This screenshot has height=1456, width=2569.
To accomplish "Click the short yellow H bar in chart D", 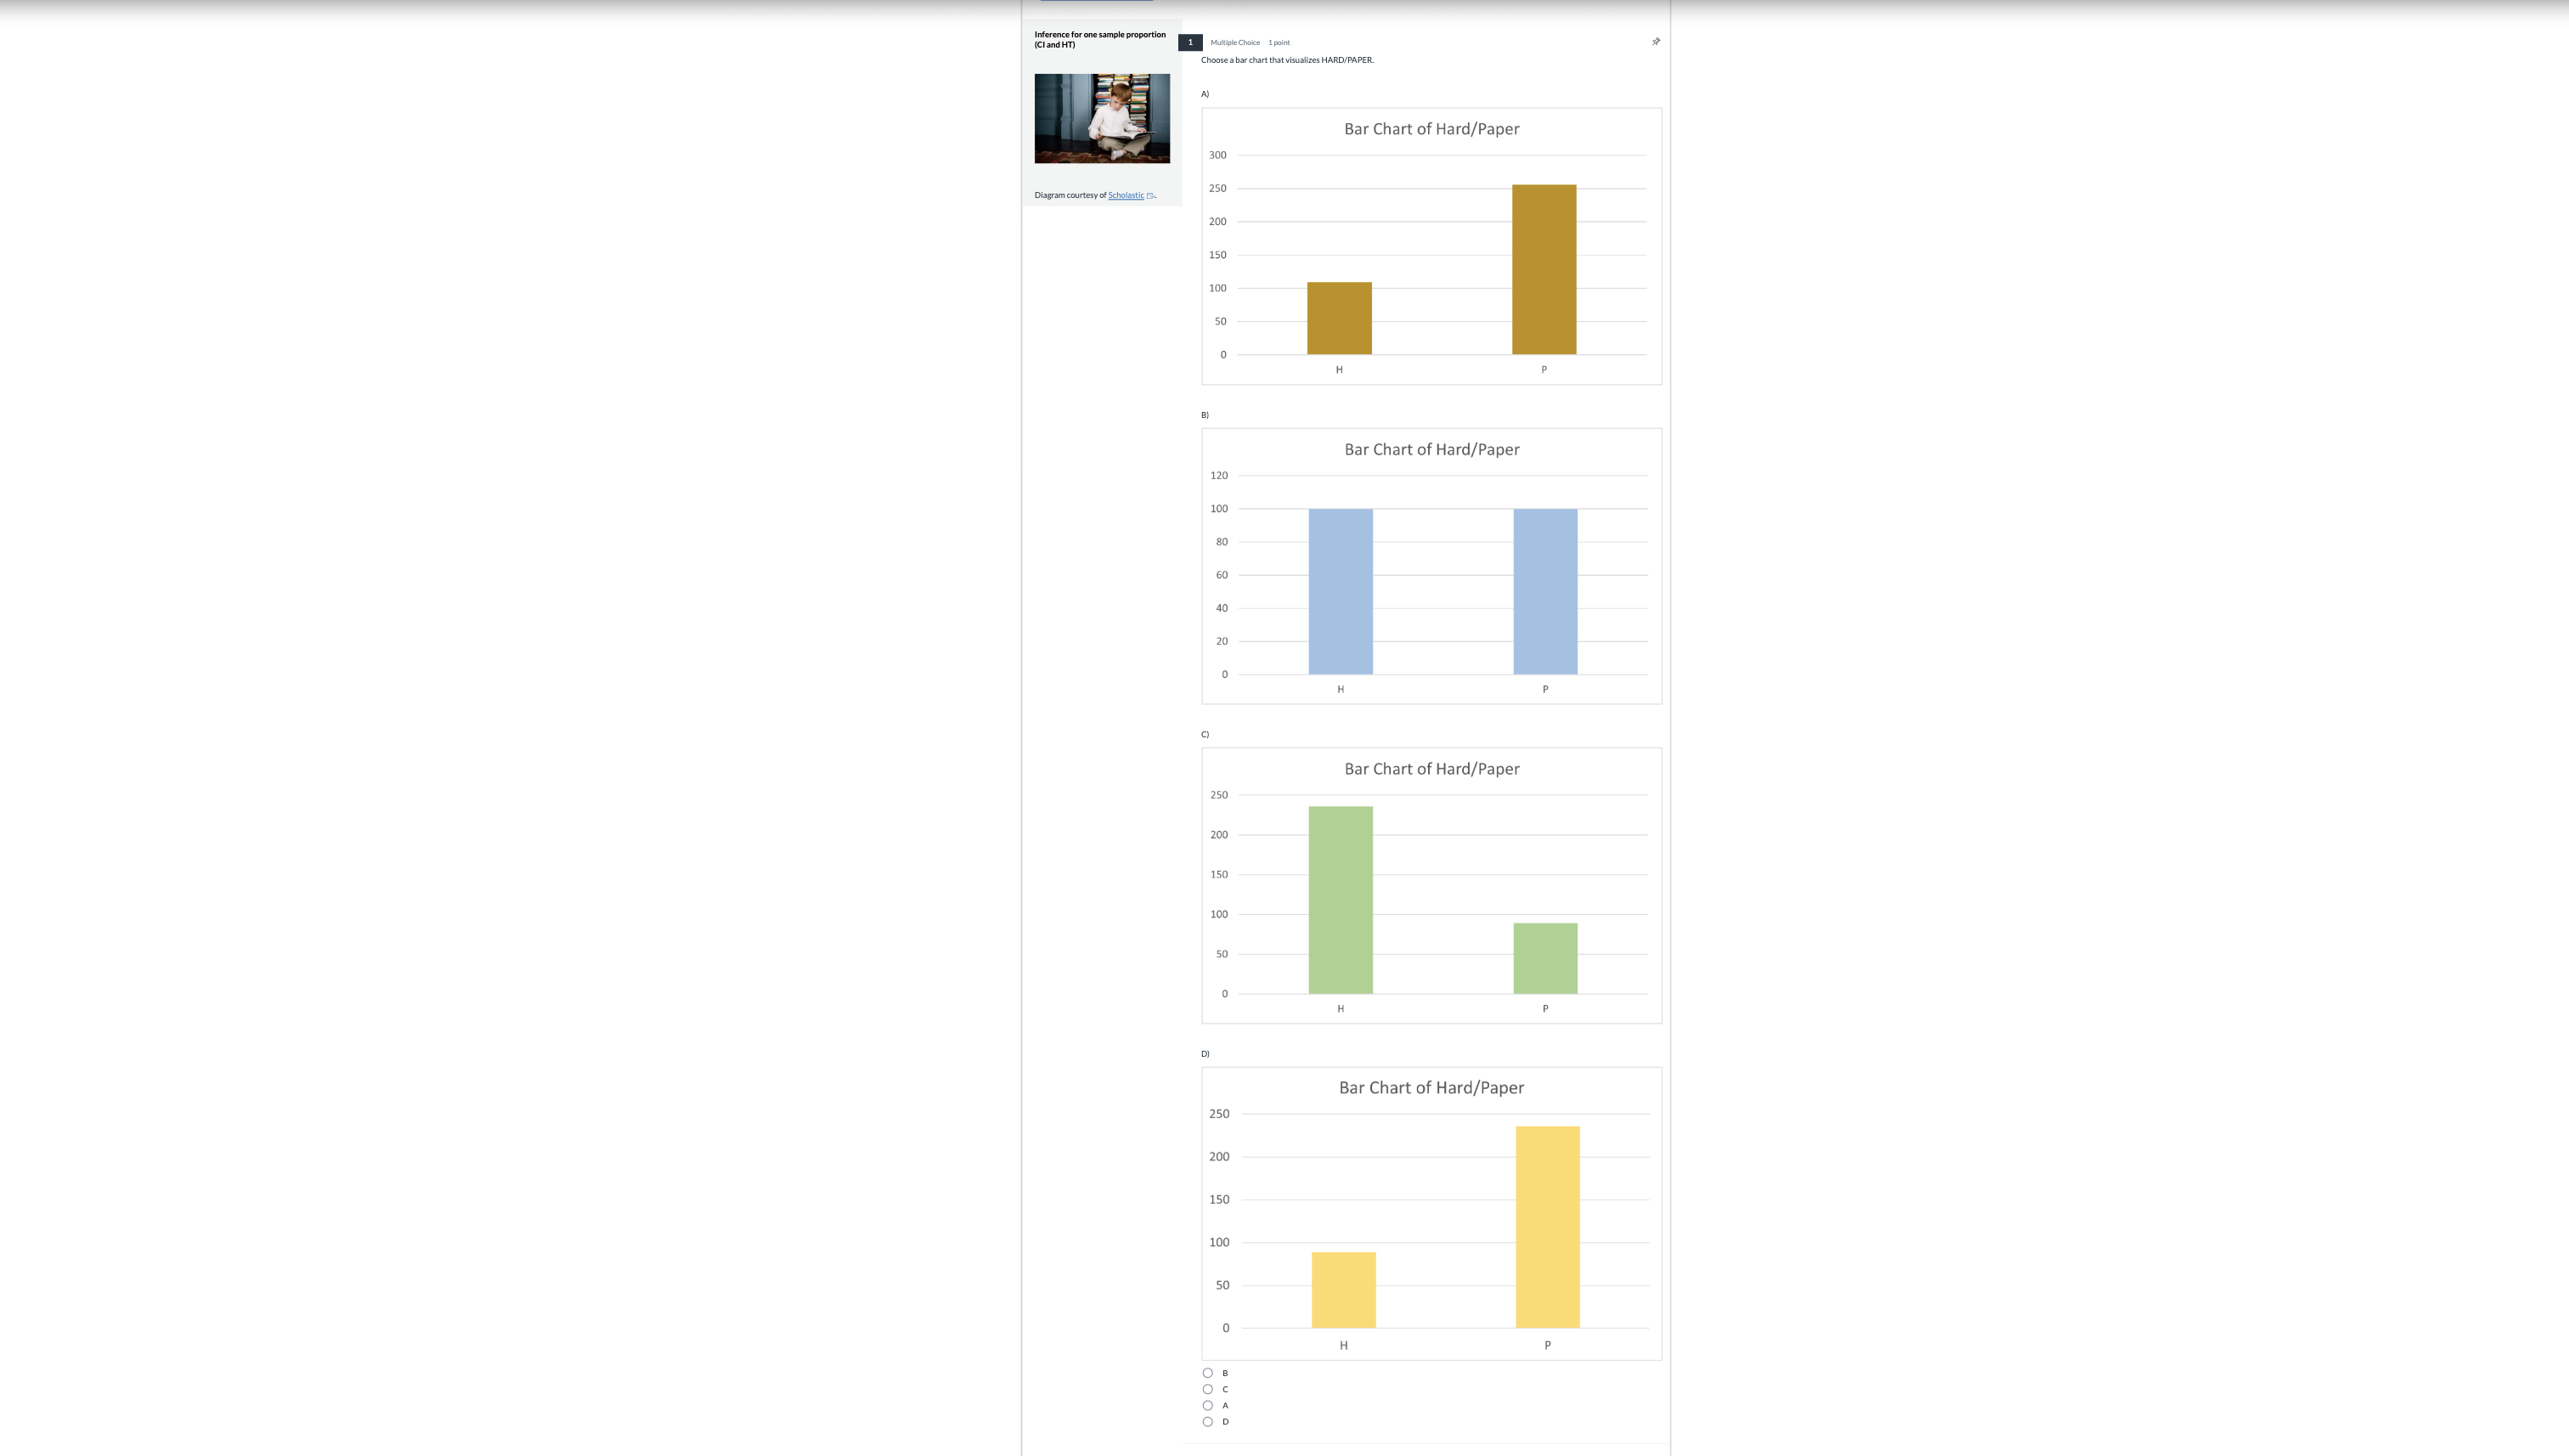I will [1343, 1290].
